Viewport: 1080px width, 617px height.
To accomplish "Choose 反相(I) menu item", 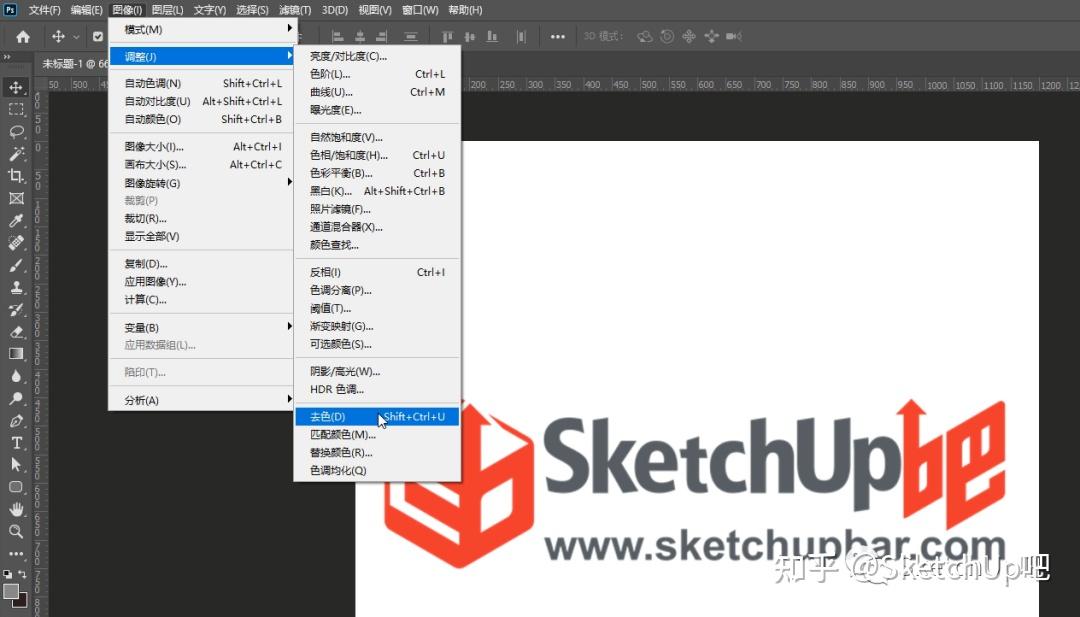I will [377, 272].
